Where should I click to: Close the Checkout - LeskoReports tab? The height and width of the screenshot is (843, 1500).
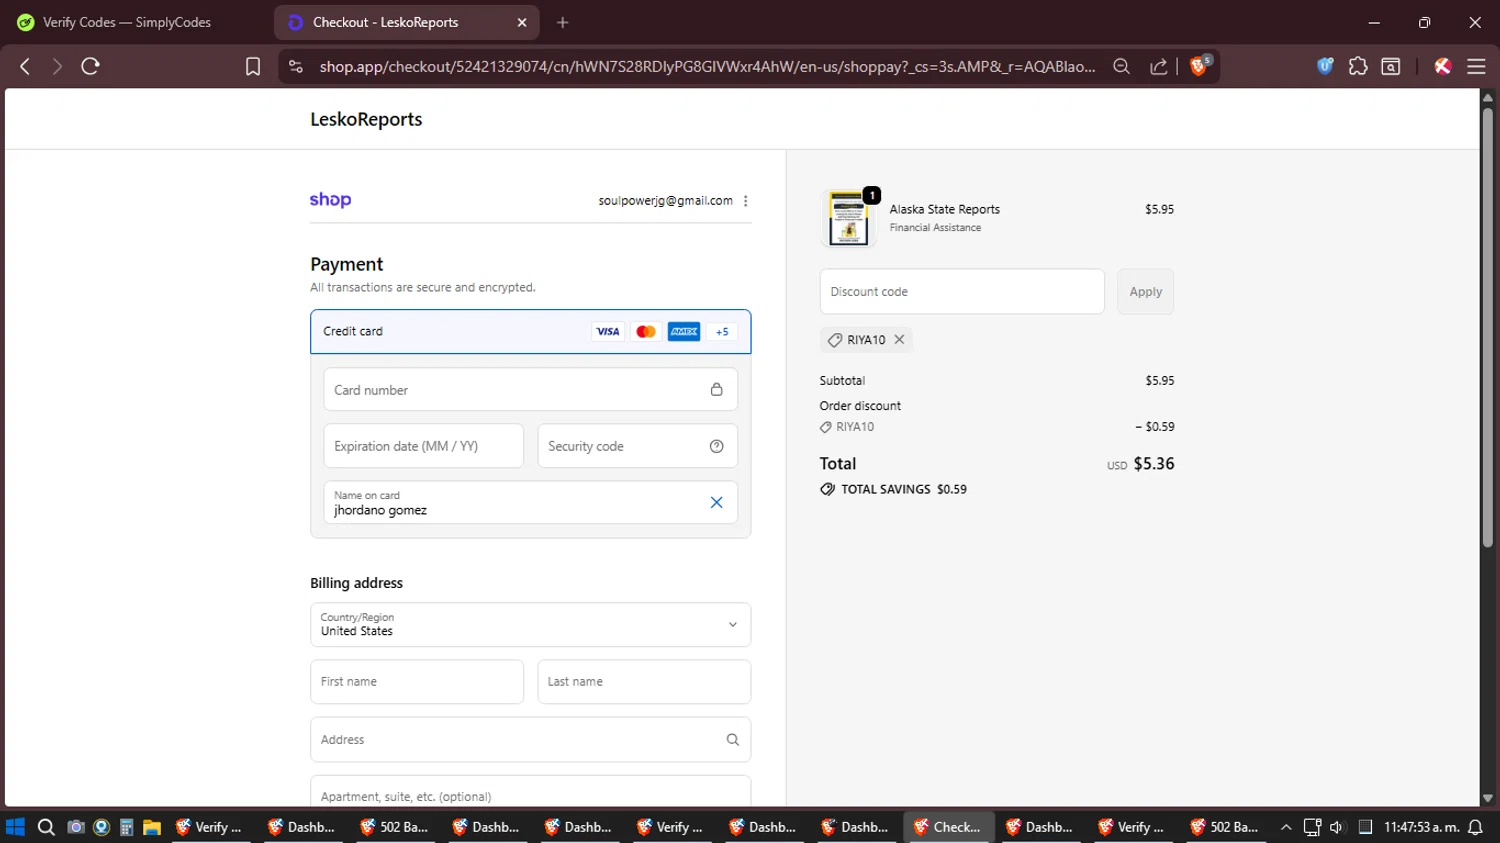point(522,22)
